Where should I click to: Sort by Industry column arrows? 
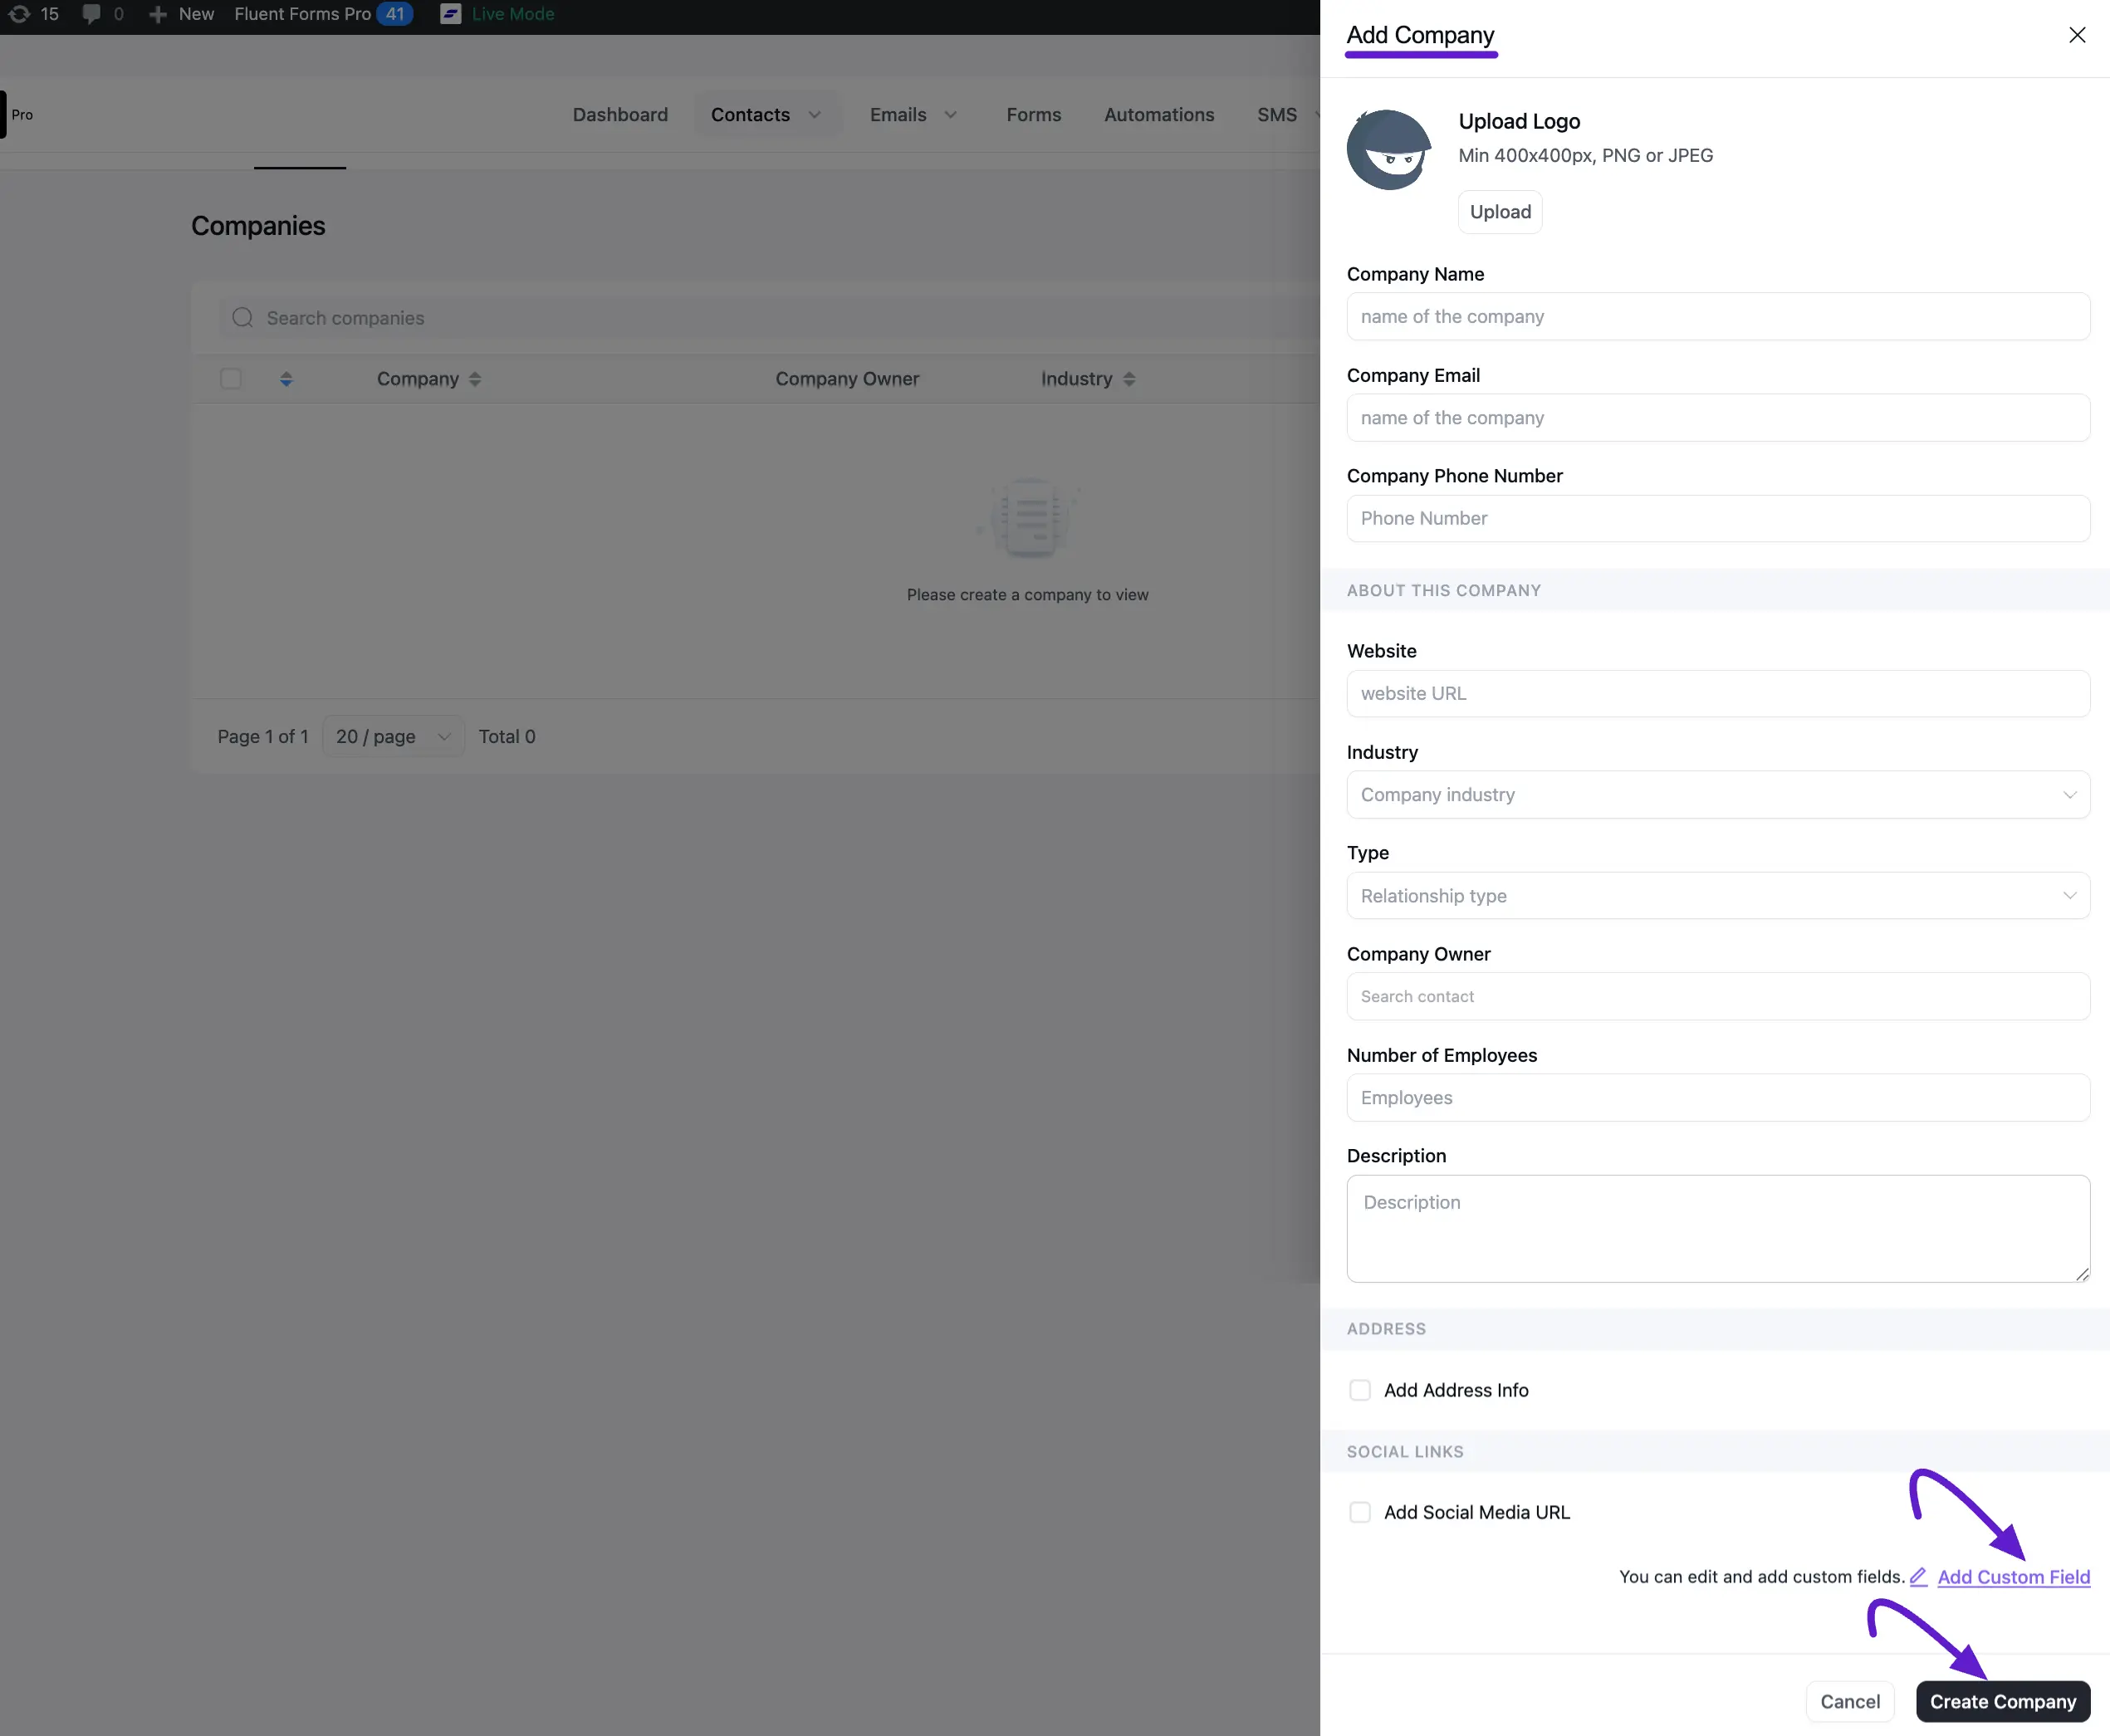point(1129,379)
